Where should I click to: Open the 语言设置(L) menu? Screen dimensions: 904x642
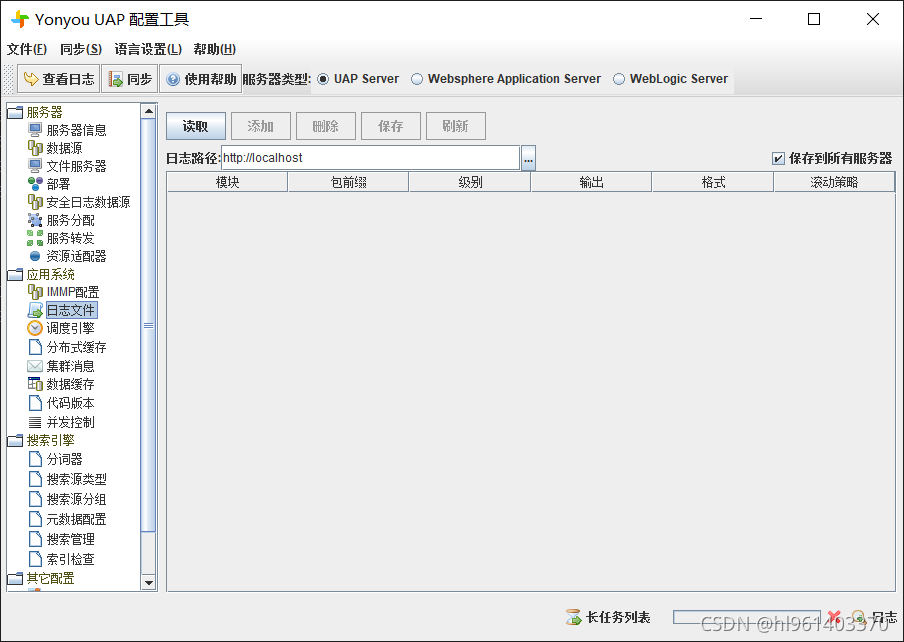[148, 49]
